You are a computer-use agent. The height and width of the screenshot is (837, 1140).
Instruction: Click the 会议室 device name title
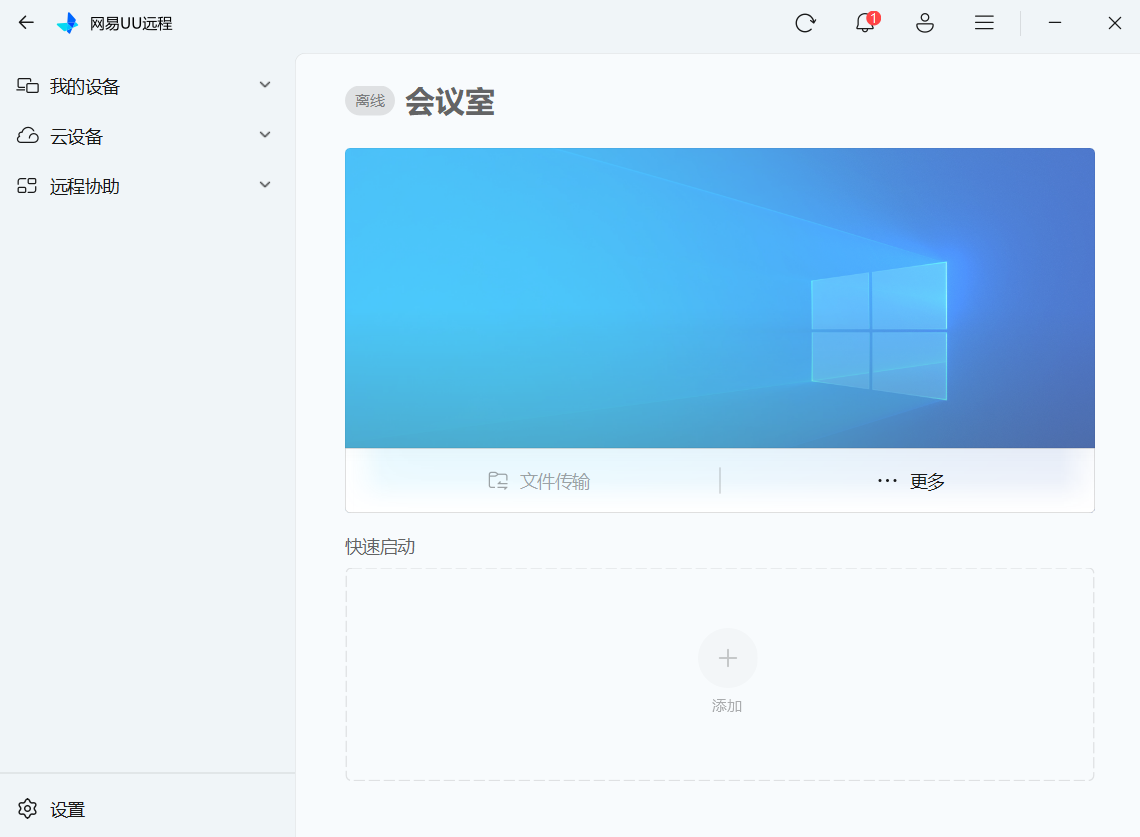pos(449,102)
